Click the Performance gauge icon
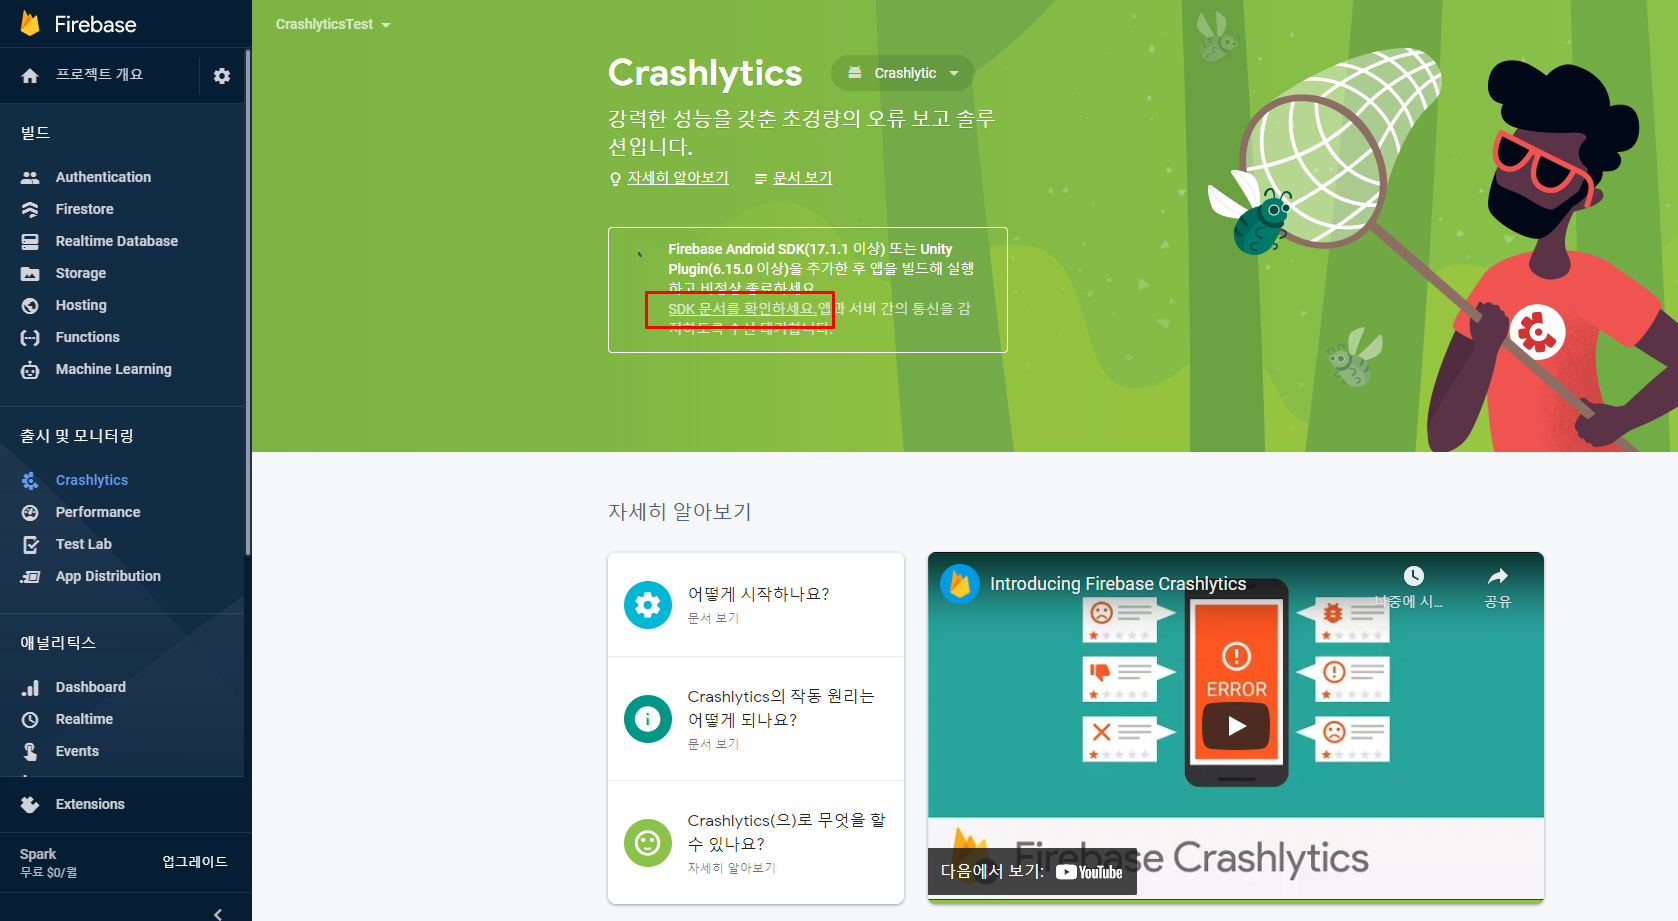Viewport: 1678px width, 921px height. (30, 512)
